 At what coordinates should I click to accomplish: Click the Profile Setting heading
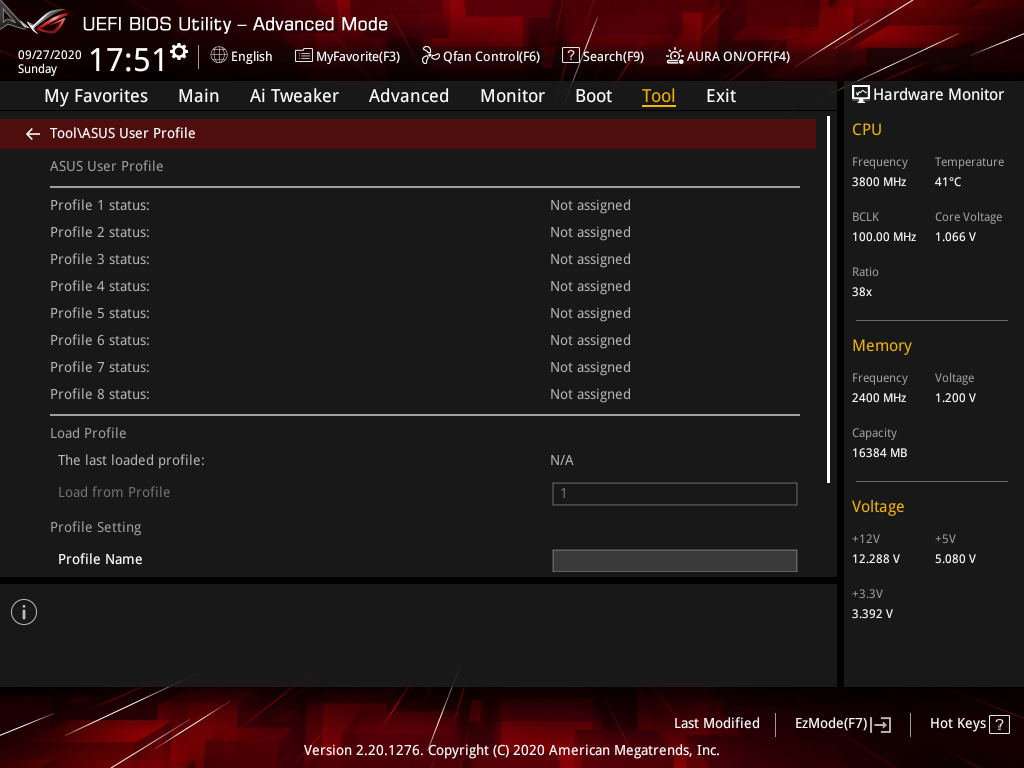click(x=96, y=527)
